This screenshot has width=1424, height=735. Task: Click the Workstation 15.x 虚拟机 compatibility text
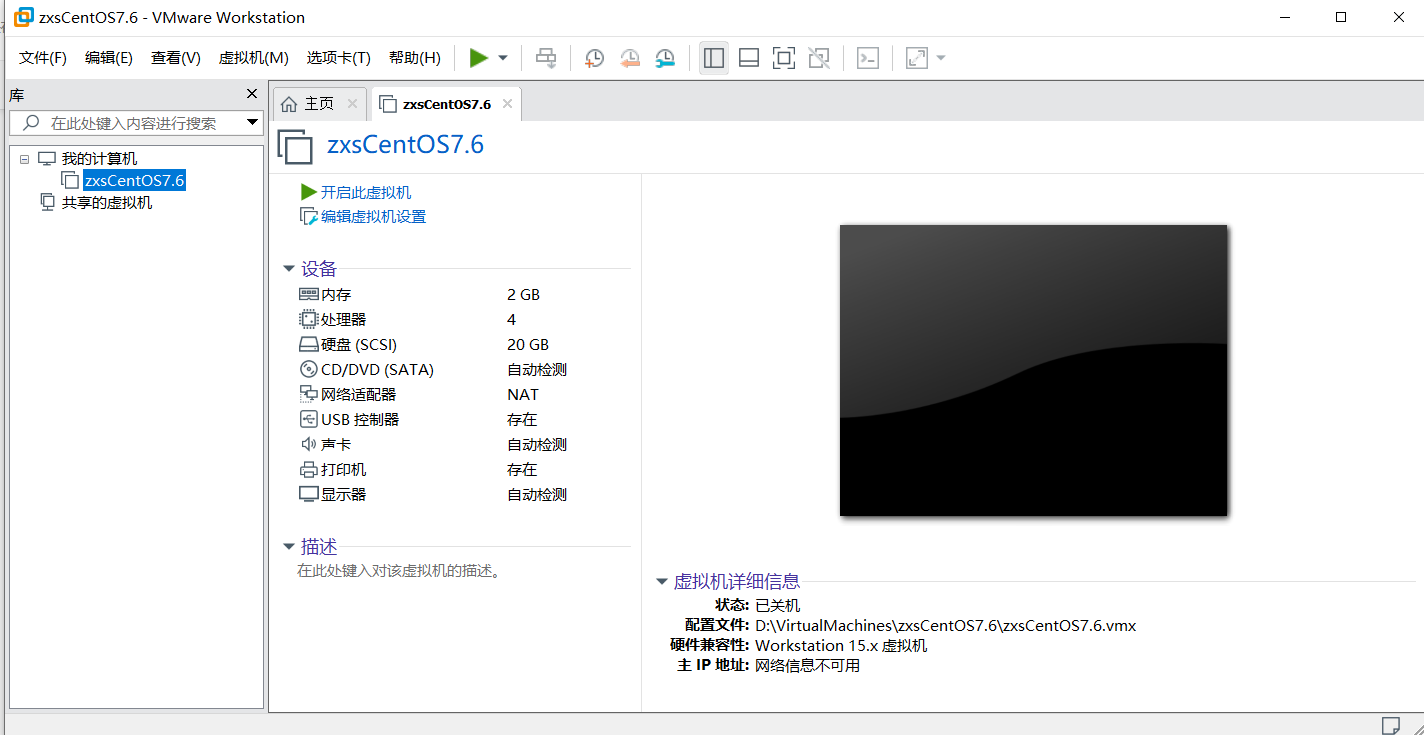tap(841, 645)
